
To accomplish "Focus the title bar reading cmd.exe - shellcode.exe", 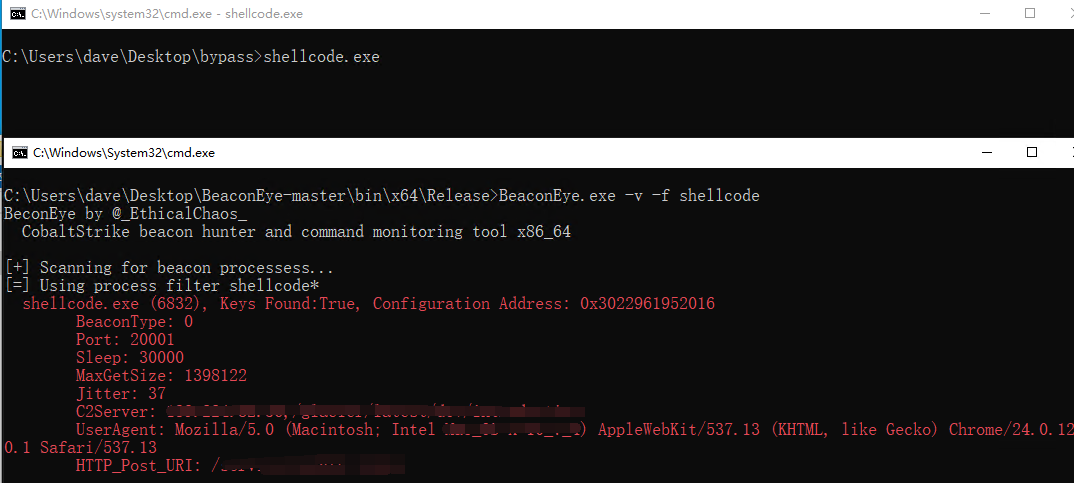I will tap(167, 14).
